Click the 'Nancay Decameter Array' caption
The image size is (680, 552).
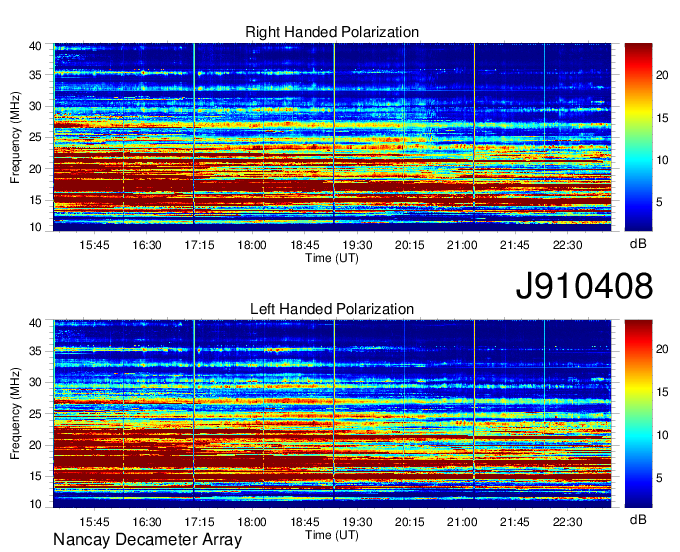(x=147, y=540)
